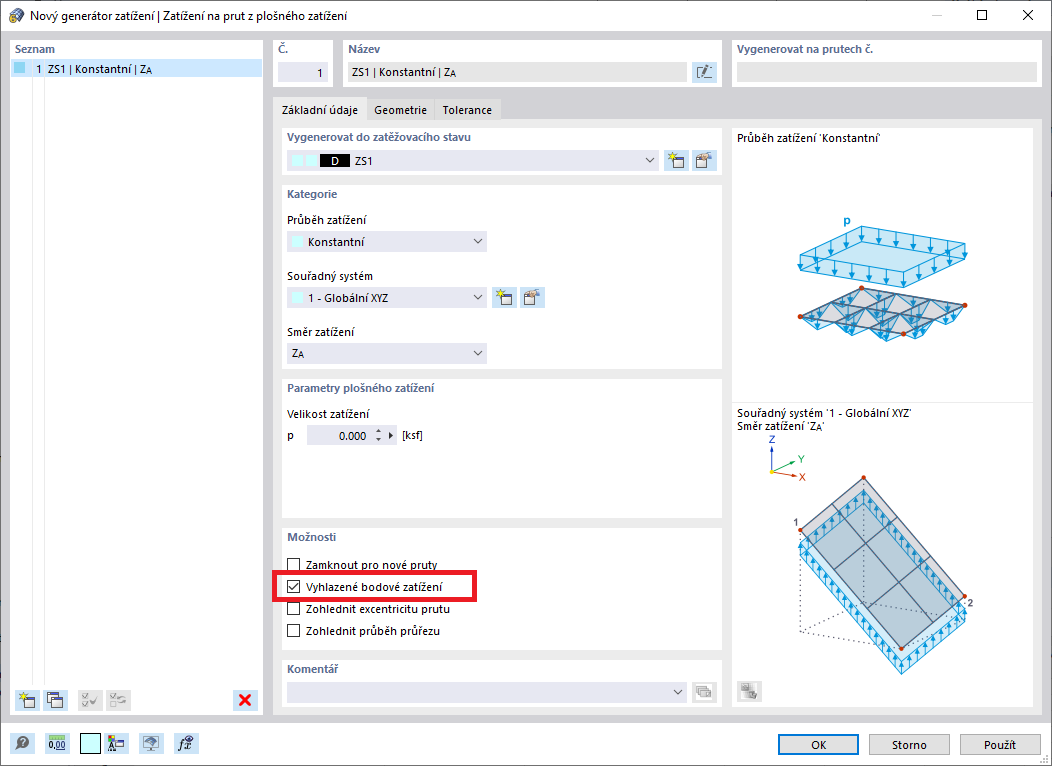Uncheck Vyhlazené bodové zatížení
The width and height of the screenshot is (1052, 766).
coord(293,587)
